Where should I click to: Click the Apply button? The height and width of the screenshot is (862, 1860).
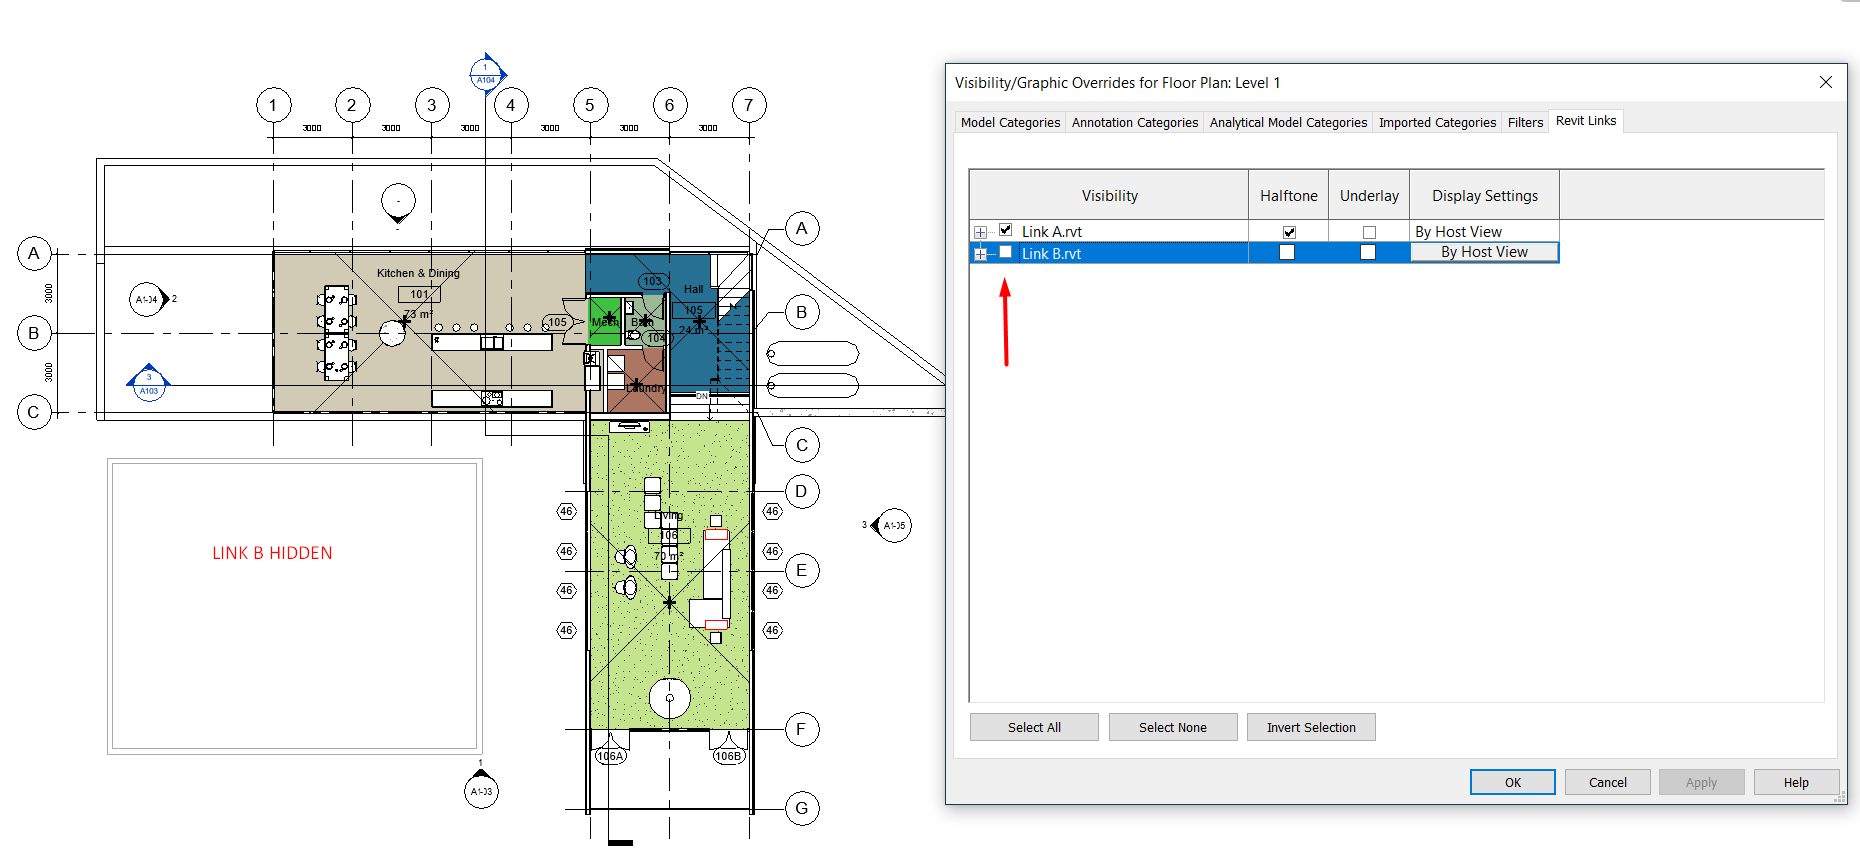click(x=1701, y=782)
